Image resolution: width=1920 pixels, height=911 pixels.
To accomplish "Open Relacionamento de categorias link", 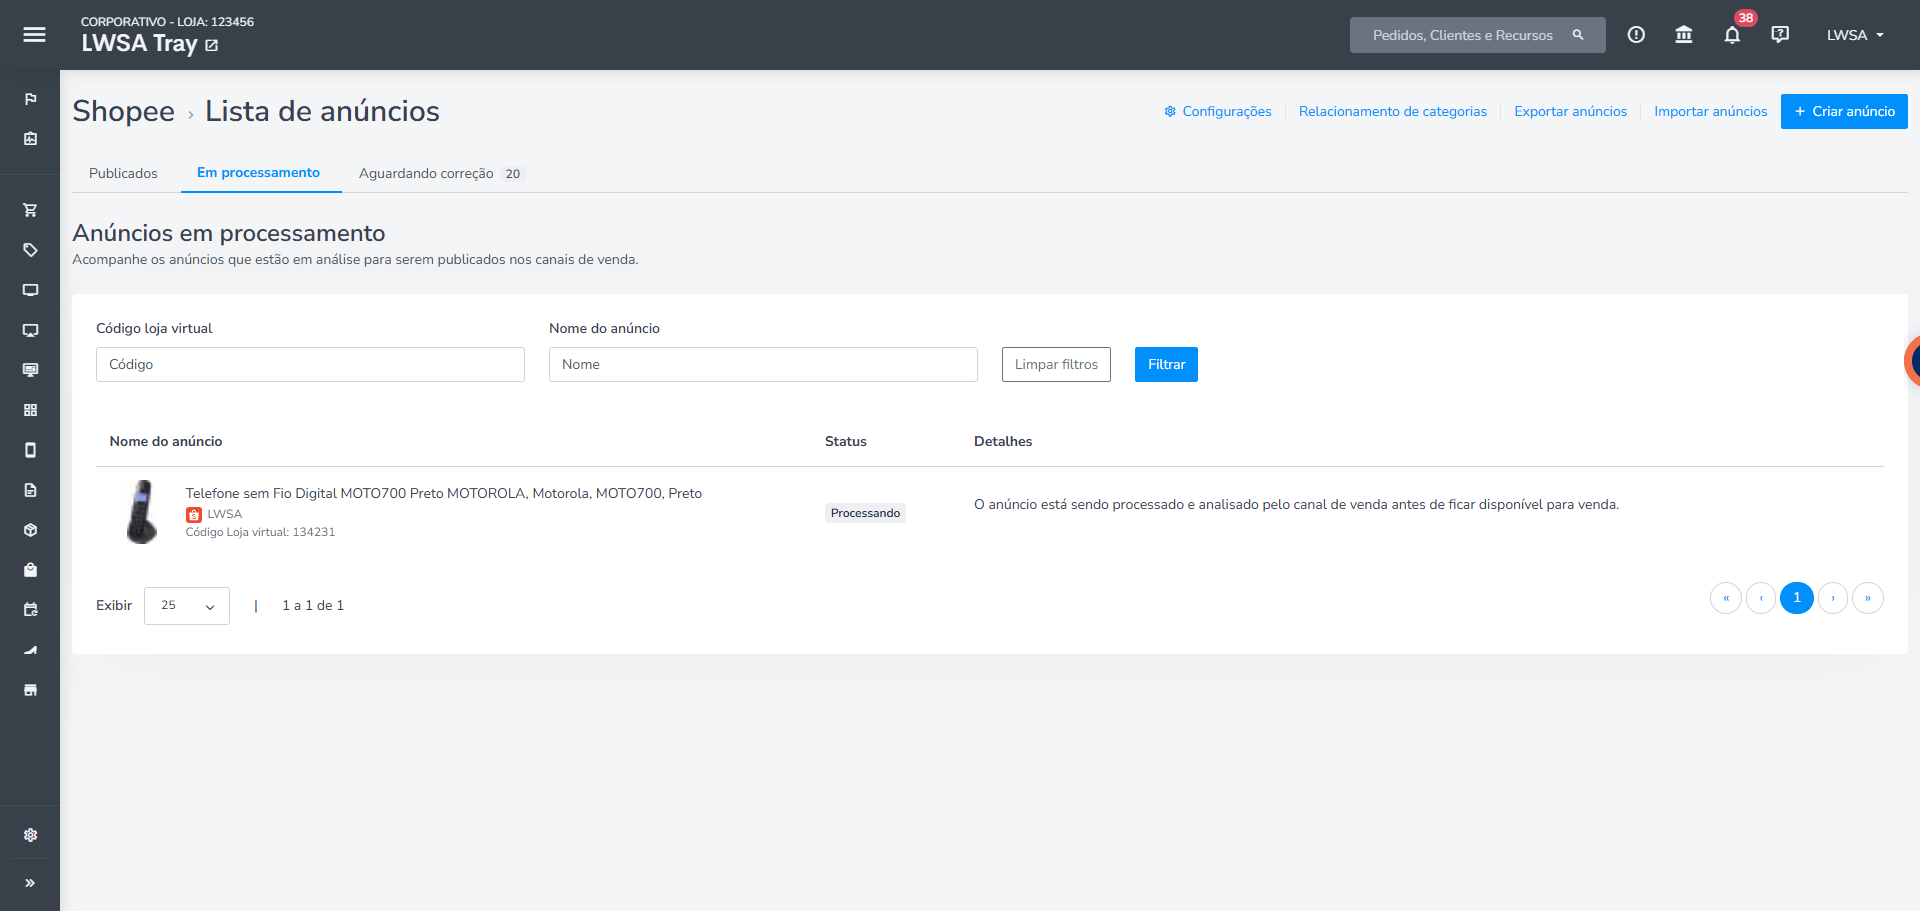I will pyautogui.click(x=1393, y=111).
